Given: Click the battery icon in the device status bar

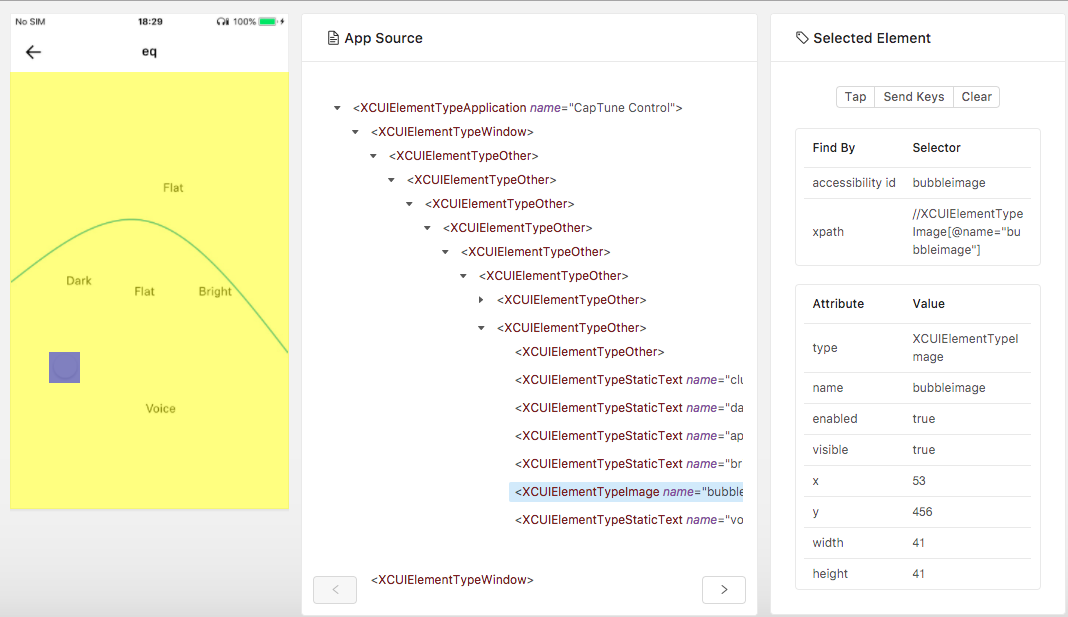Looking at the screenshot, I should (265, 19).
